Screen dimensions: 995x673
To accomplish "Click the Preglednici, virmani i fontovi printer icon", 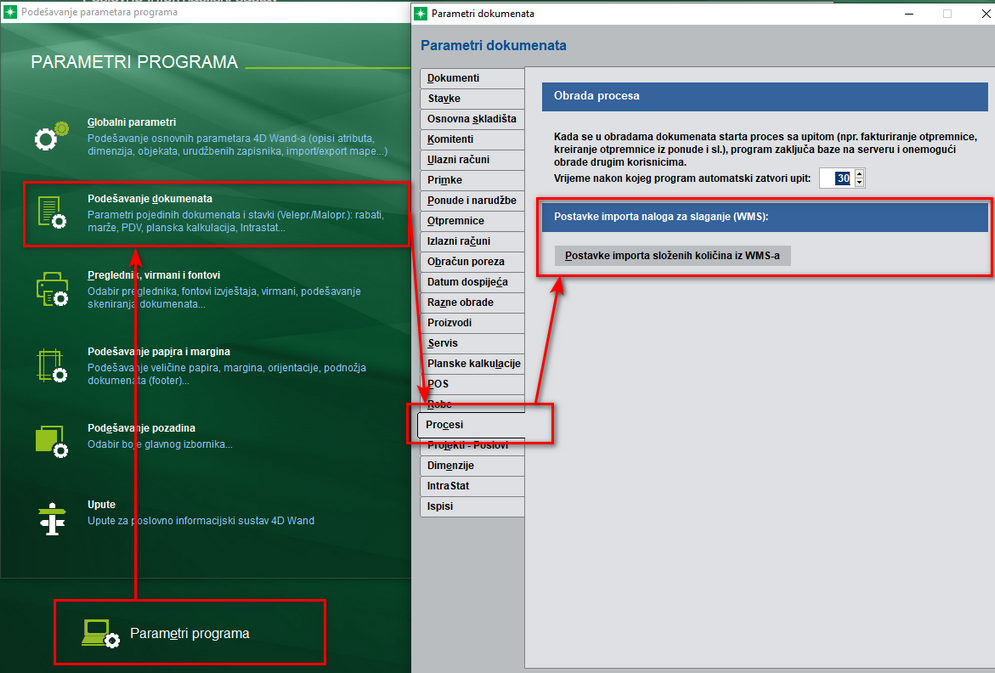I will tap(51, 290).
